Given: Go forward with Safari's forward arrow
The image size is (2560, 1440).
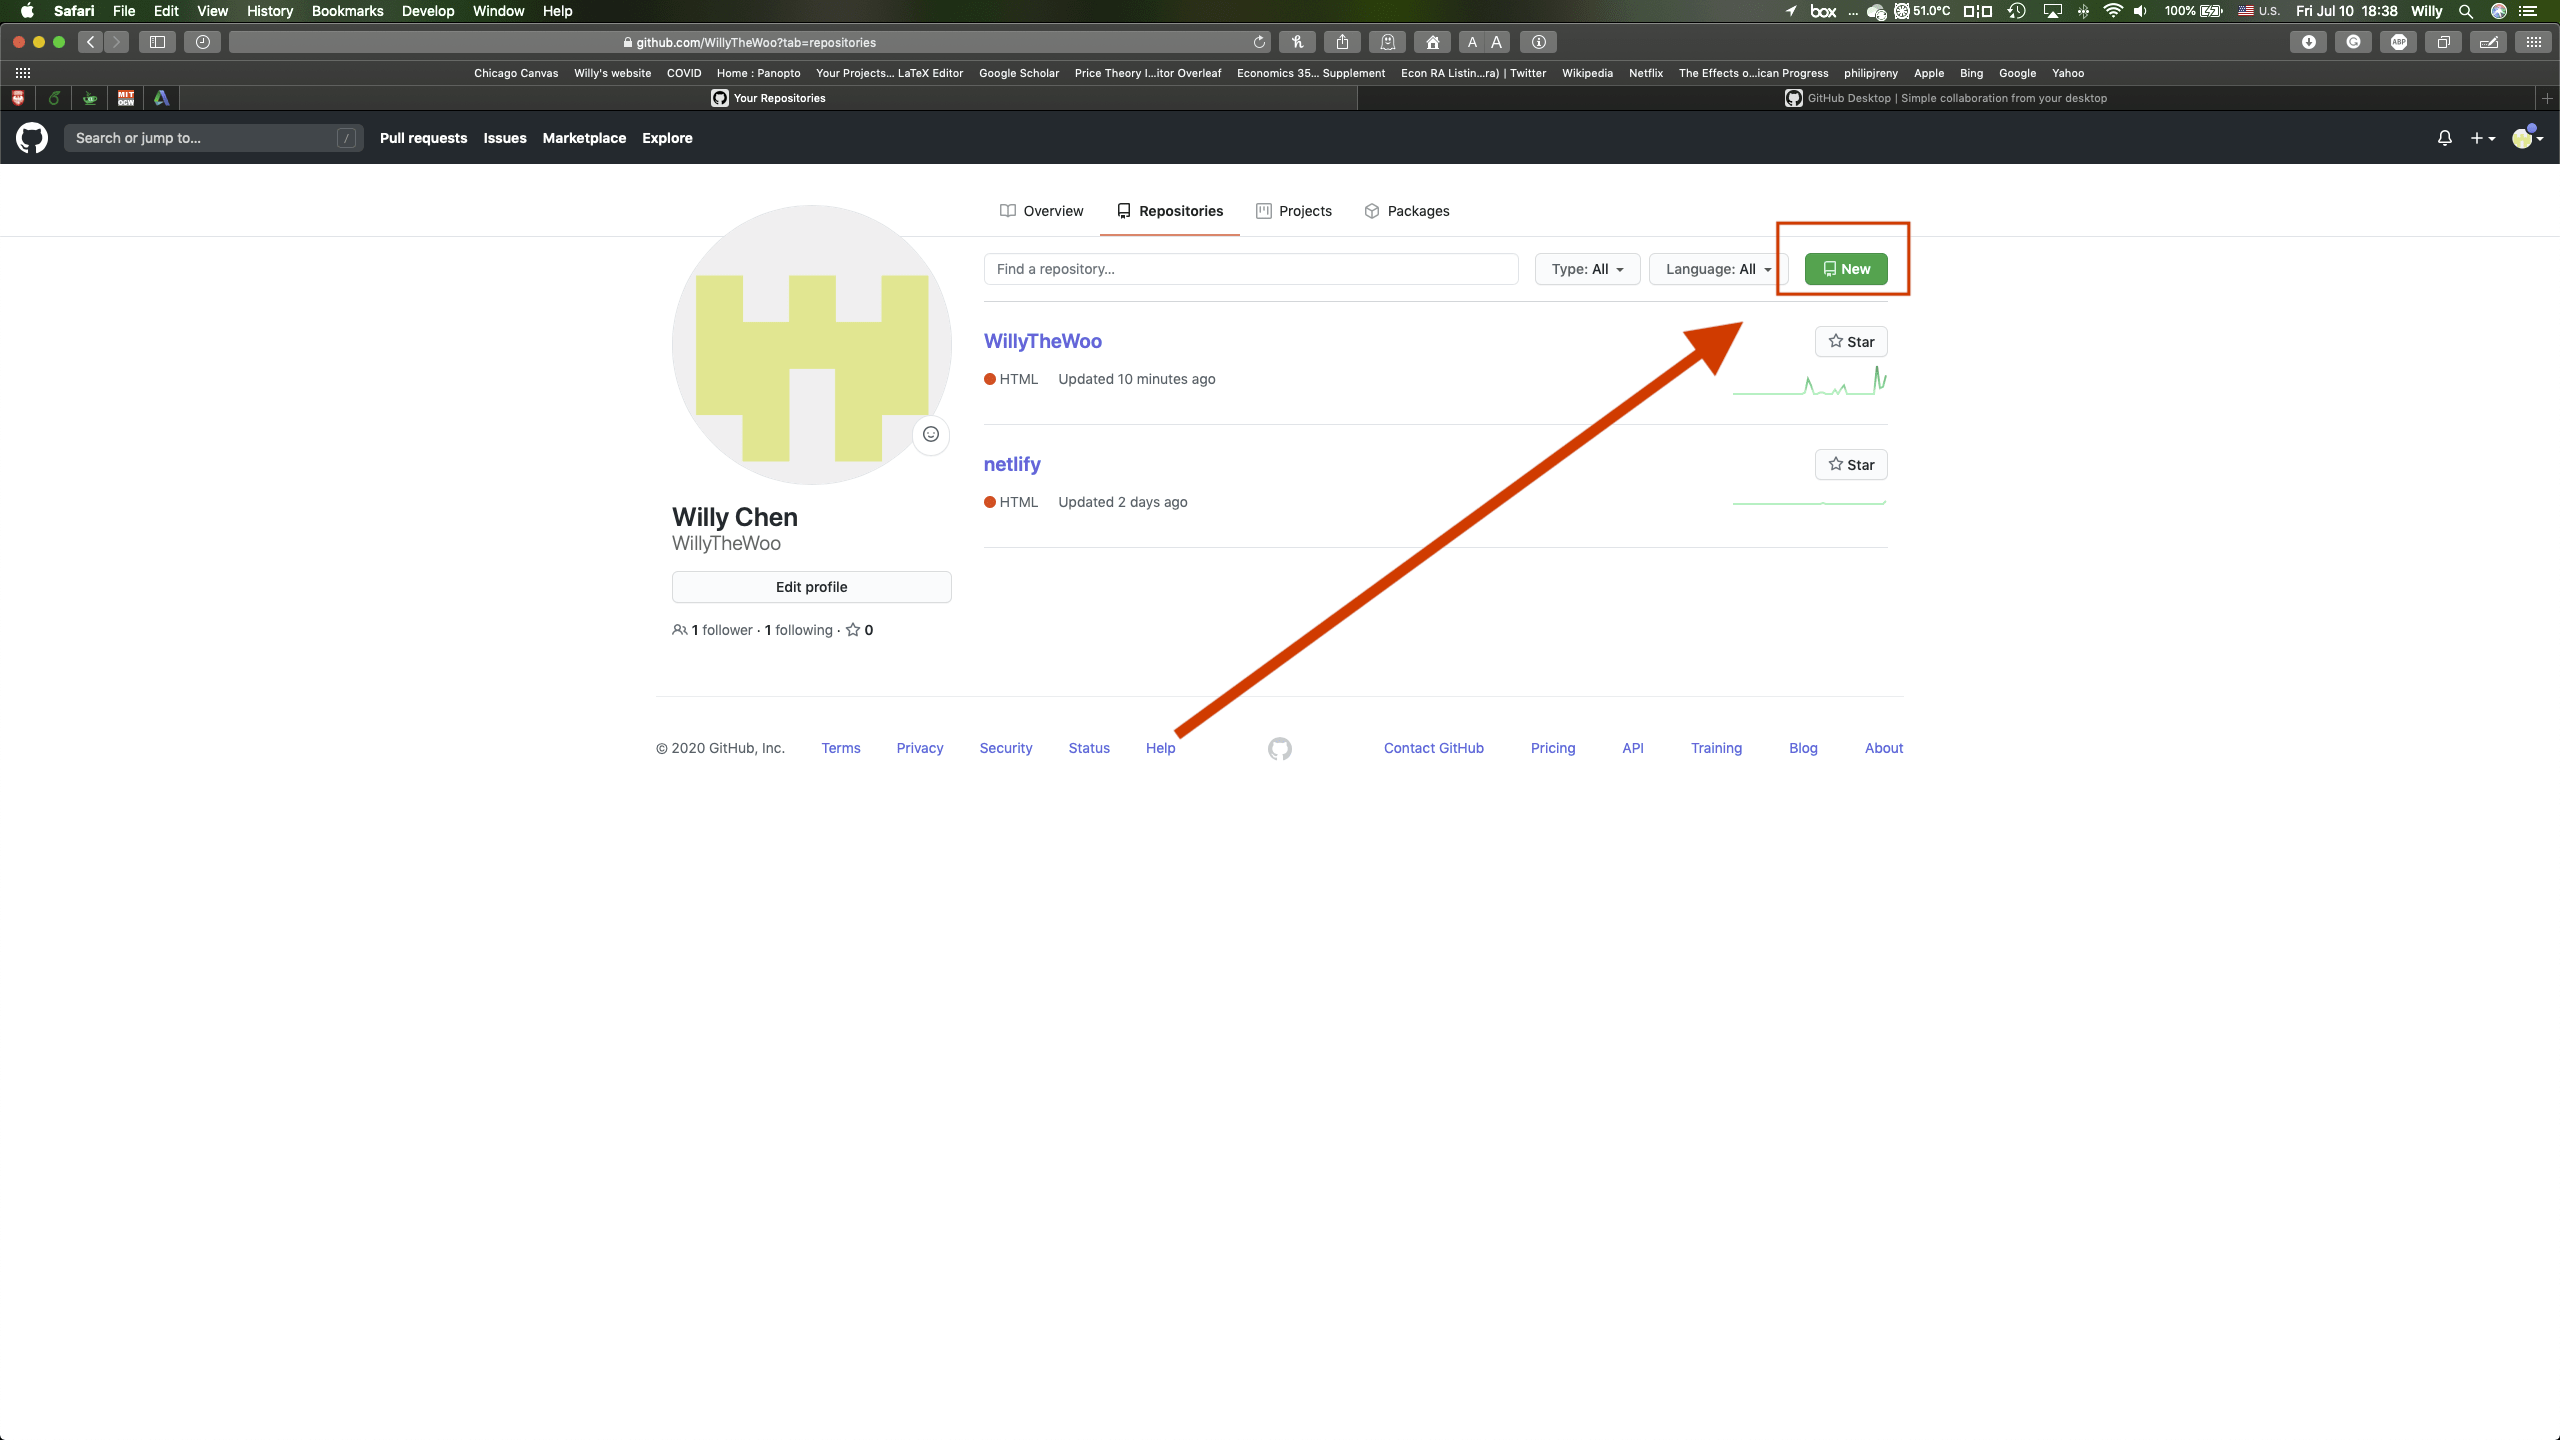Looking at the screenshot, I should click(x=117, y=42).
